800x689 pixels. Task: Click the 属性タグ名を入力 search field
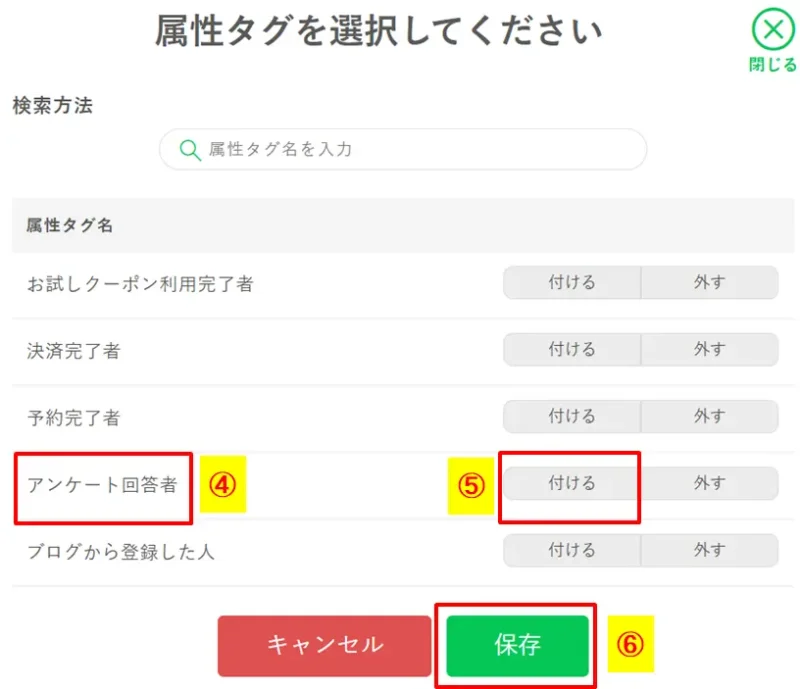click(400, 148)
